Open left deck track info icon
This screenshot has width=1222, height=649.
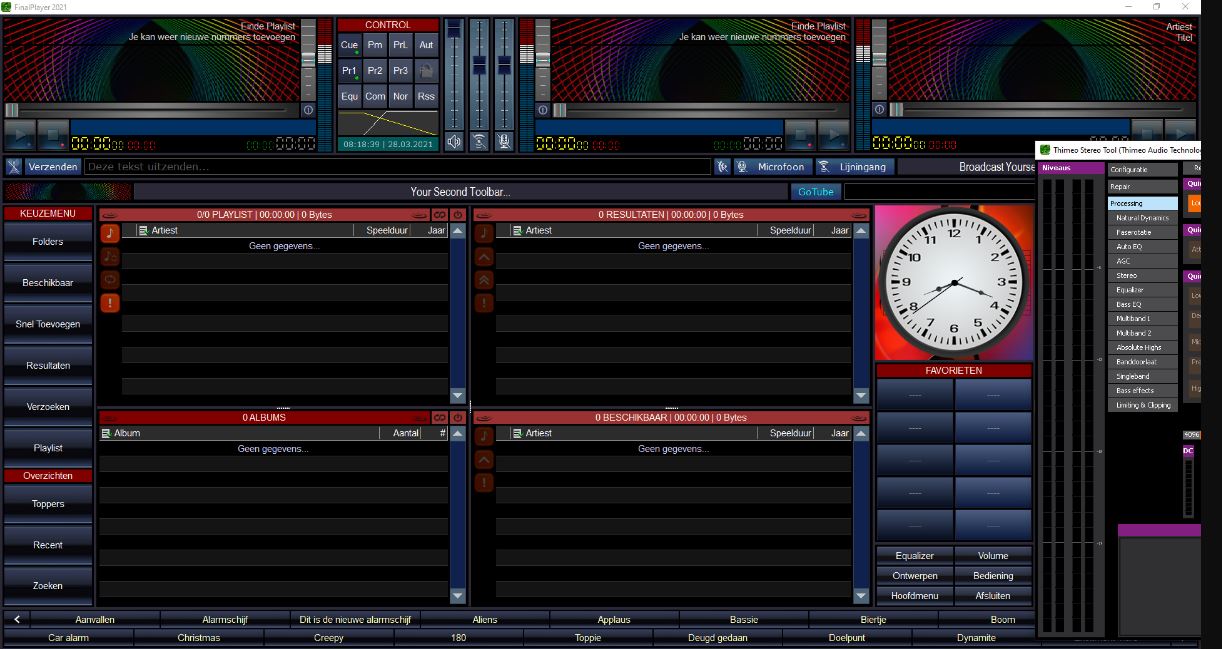tap(307, 110)
